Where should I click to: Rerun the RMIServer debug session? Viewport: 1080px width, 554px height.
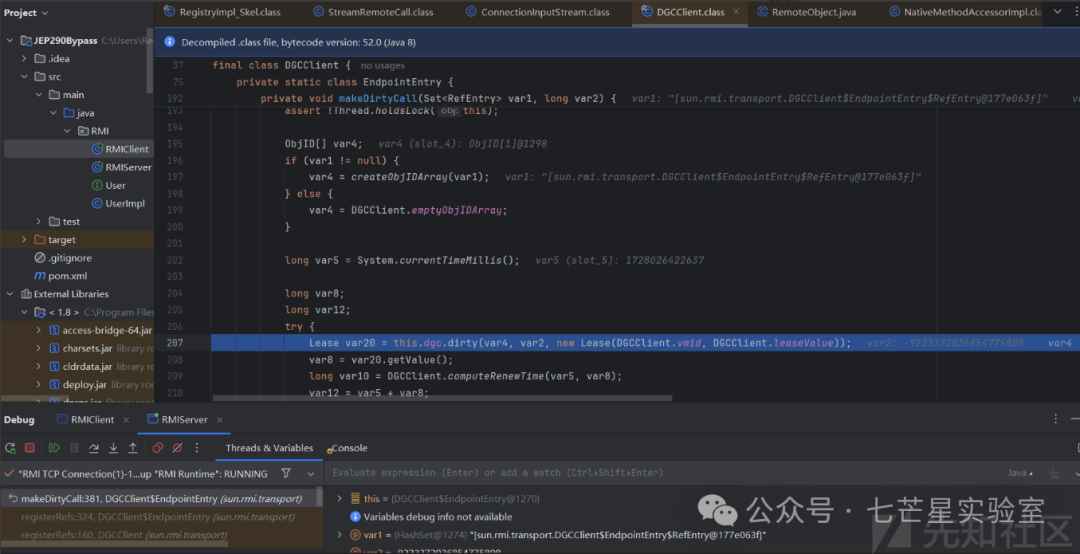[10, 448]
